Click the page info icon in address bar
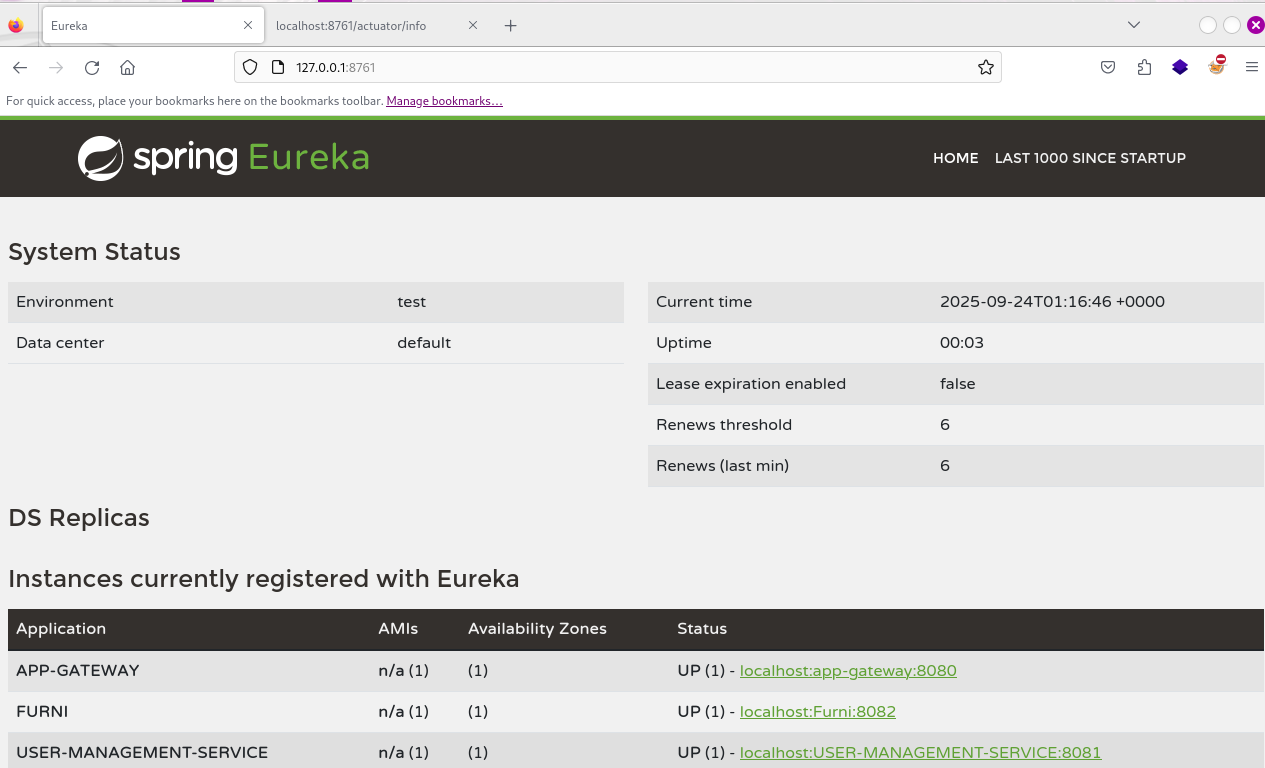Screen dimensions: 1265x768 pos(278,67)
